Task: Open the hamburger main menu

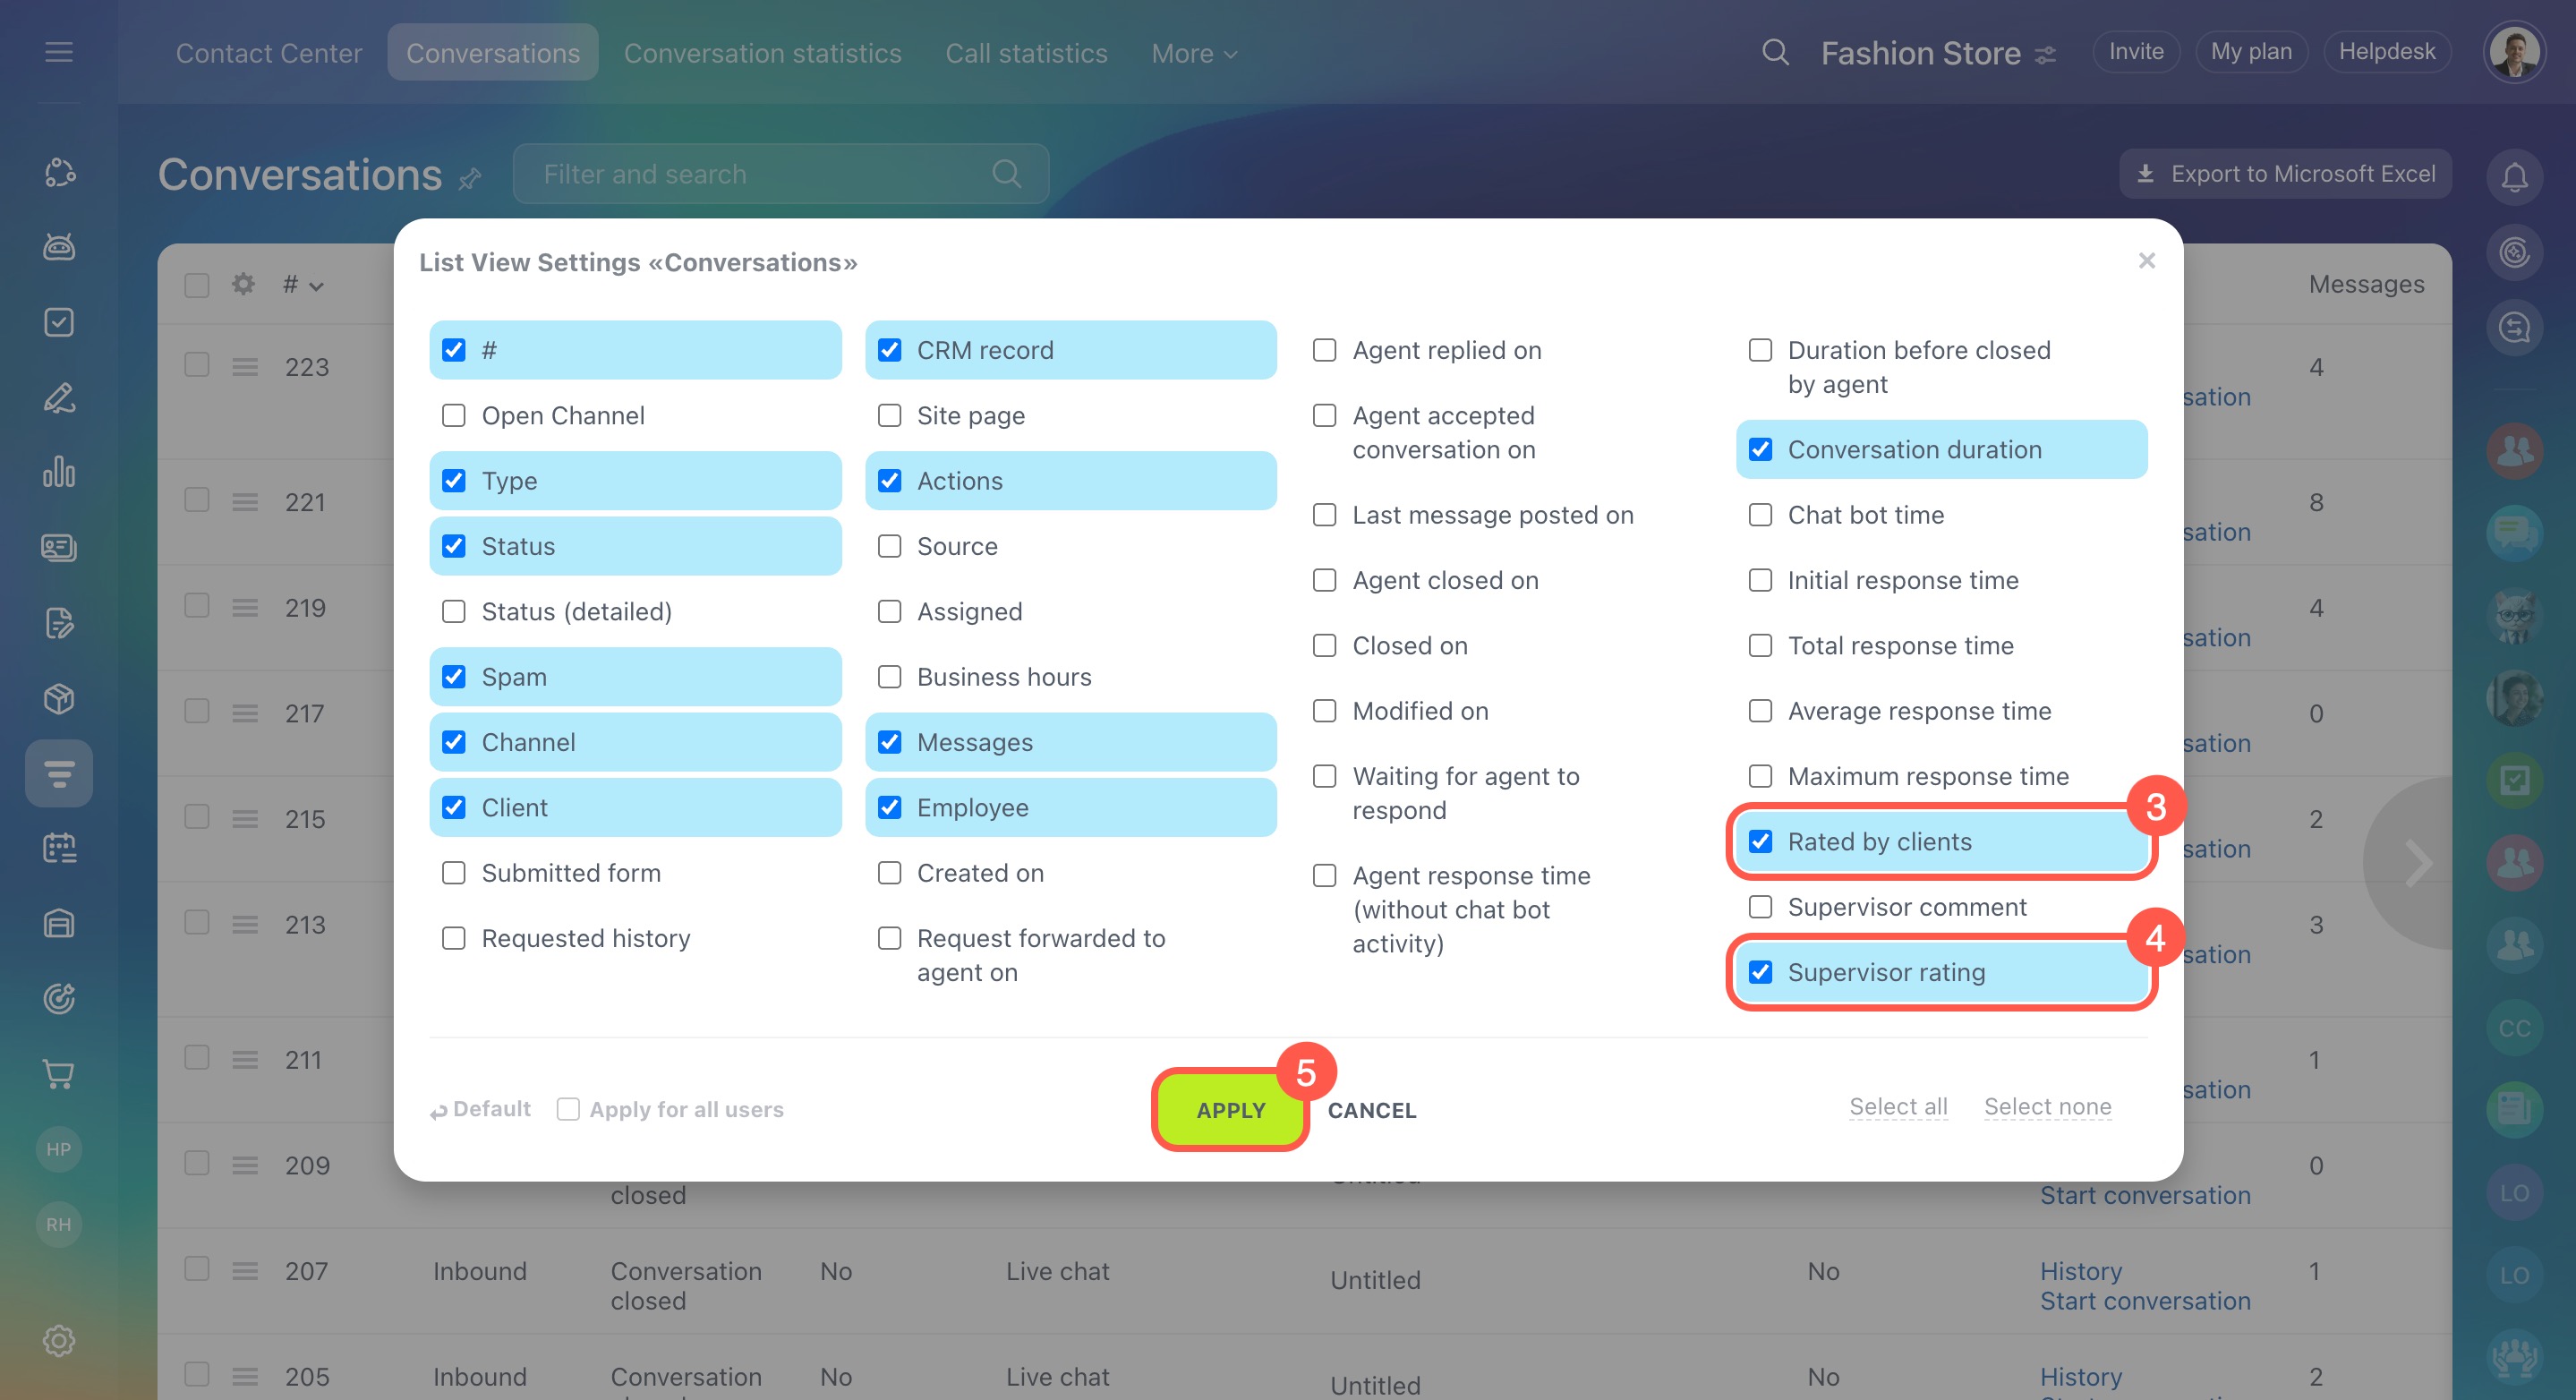Action: click(59, 52)
